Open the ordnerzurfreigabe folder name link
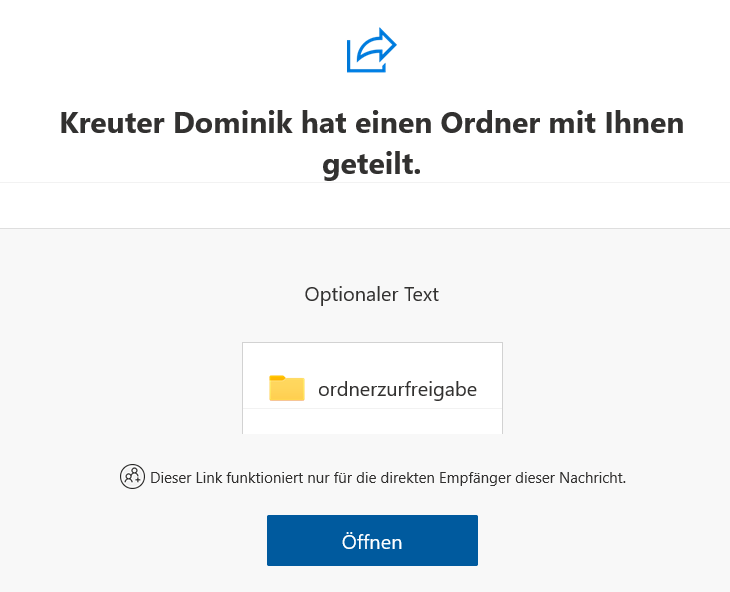The image size is (730, 592). pos(397,389)
